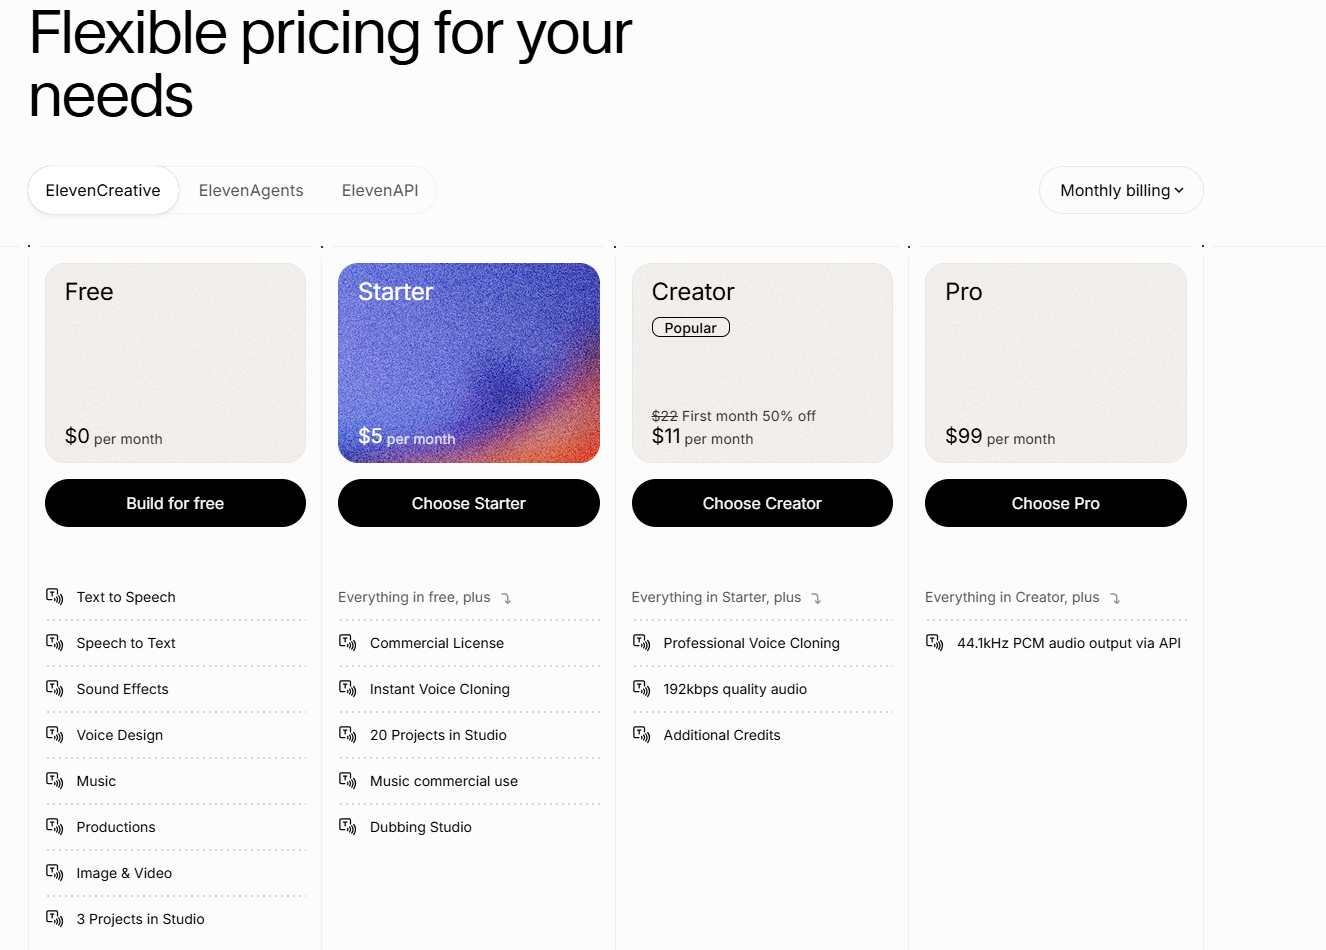1326x950 pixels.
Task: Click the arrow after 'Everything in Starter, plus'
Action: pos(817,598)
